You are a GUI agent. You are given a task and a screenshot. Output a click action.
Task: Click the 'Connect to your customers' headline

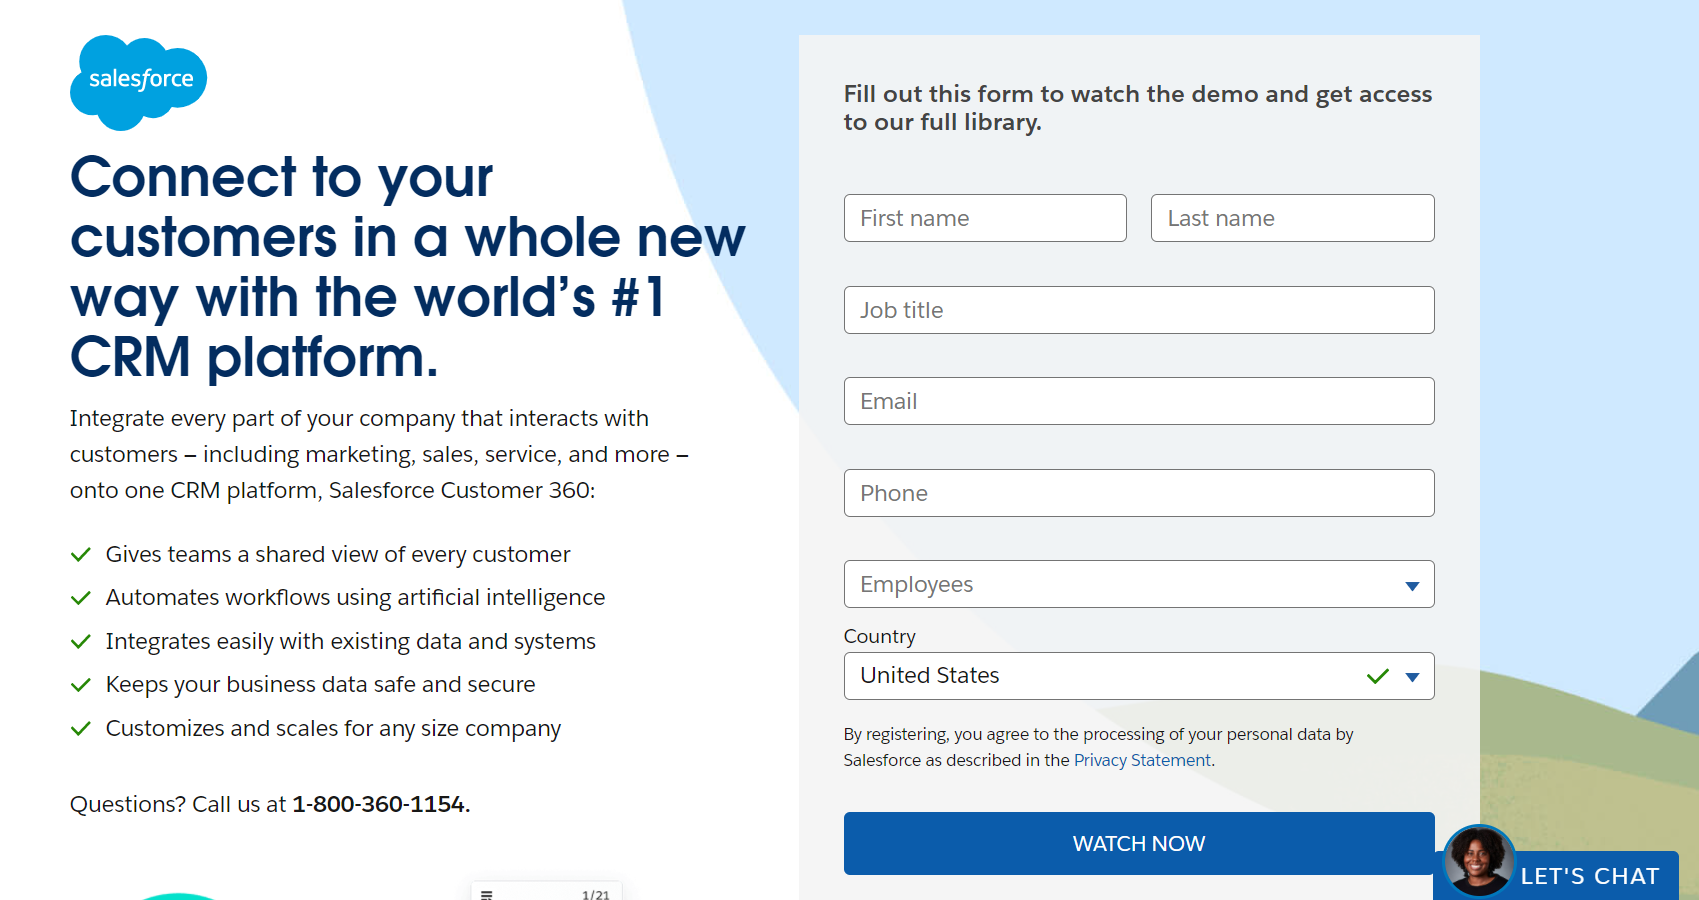pyautogui.click(x=407, y=267)
